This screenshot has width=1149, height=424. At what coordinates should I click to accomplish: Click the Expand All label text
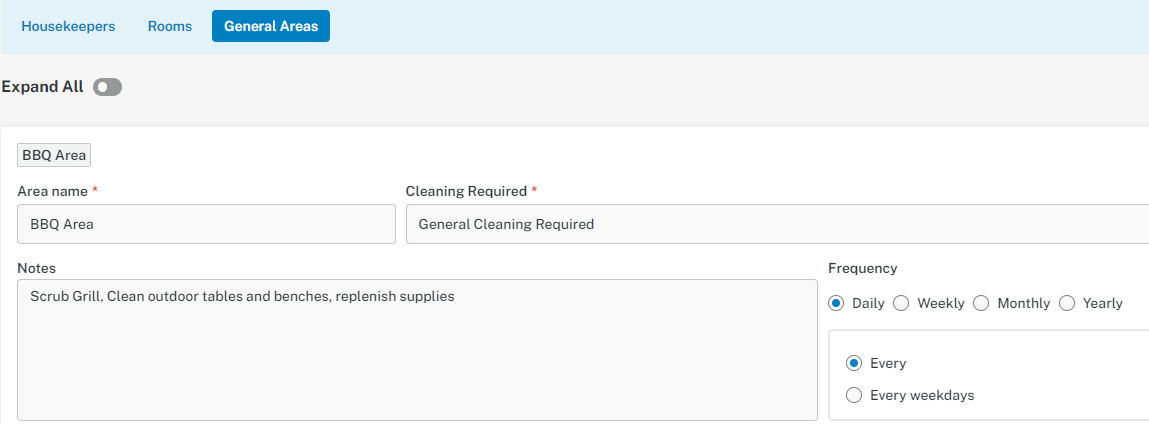point(43,86)
